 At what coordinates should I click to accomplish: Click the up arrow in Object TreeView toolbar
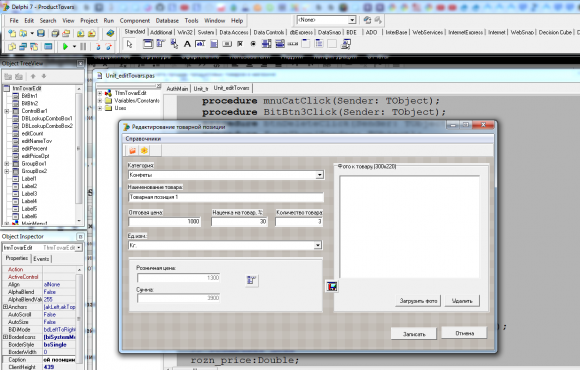33,76
